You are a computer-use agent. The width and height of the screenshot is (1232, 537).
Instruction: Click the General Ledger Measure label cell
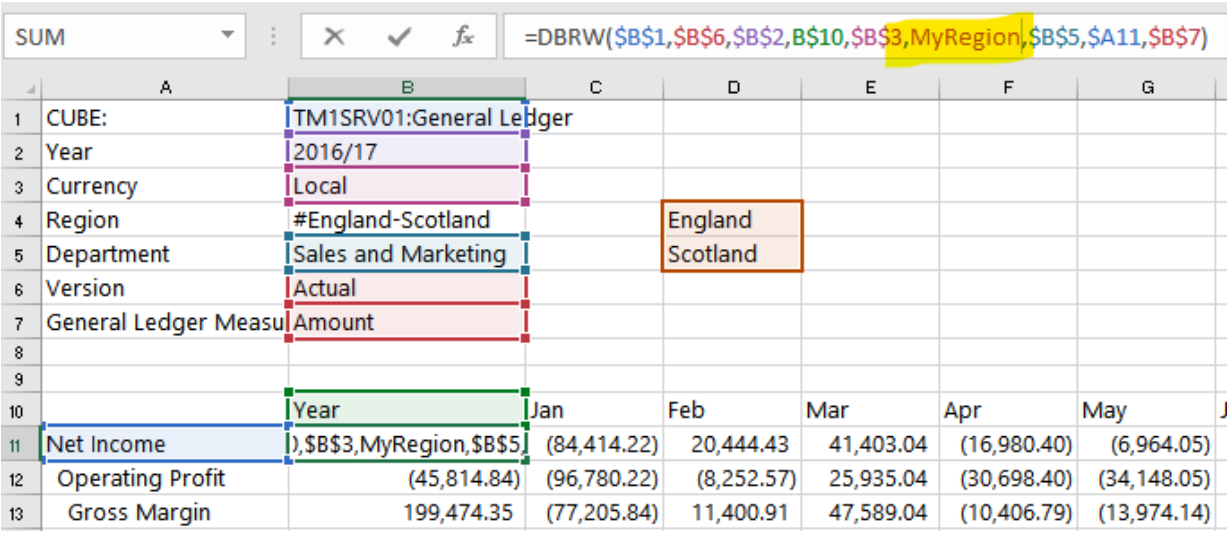[x=164, y=322]
